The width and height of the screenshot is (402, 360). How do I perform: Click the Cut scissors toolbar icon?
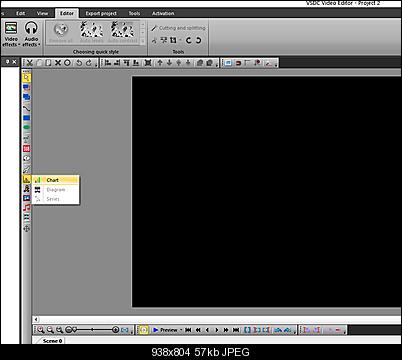point(30,63)
